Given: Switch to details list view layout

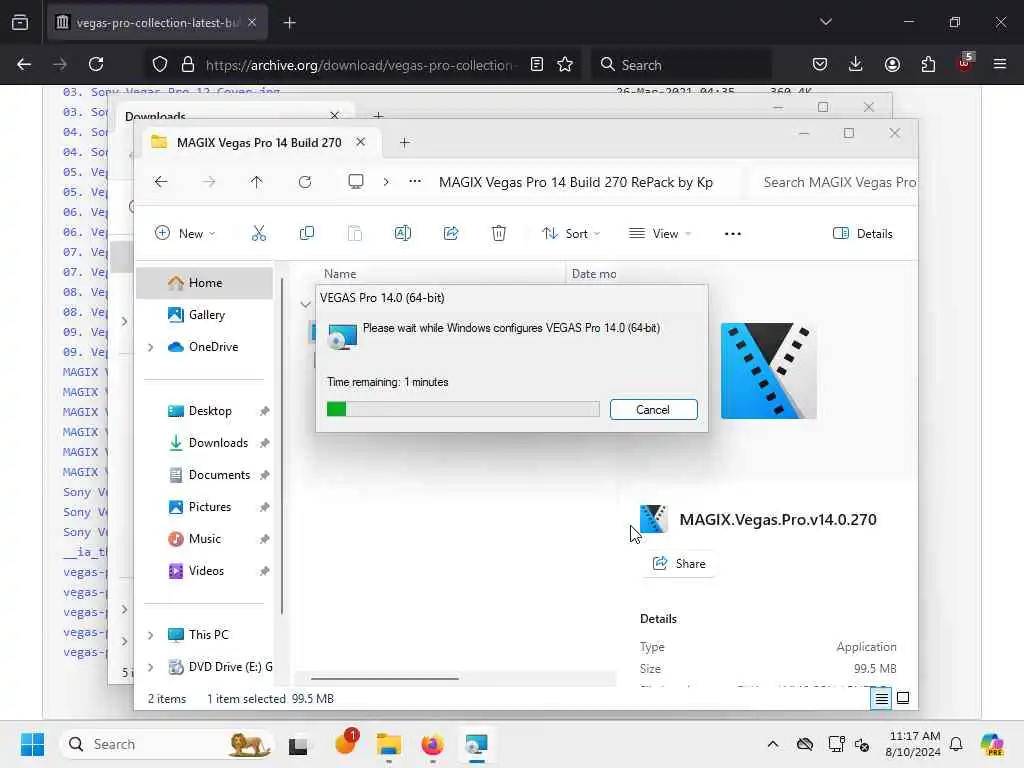Looking at the screenshot, I should (881, 699).
